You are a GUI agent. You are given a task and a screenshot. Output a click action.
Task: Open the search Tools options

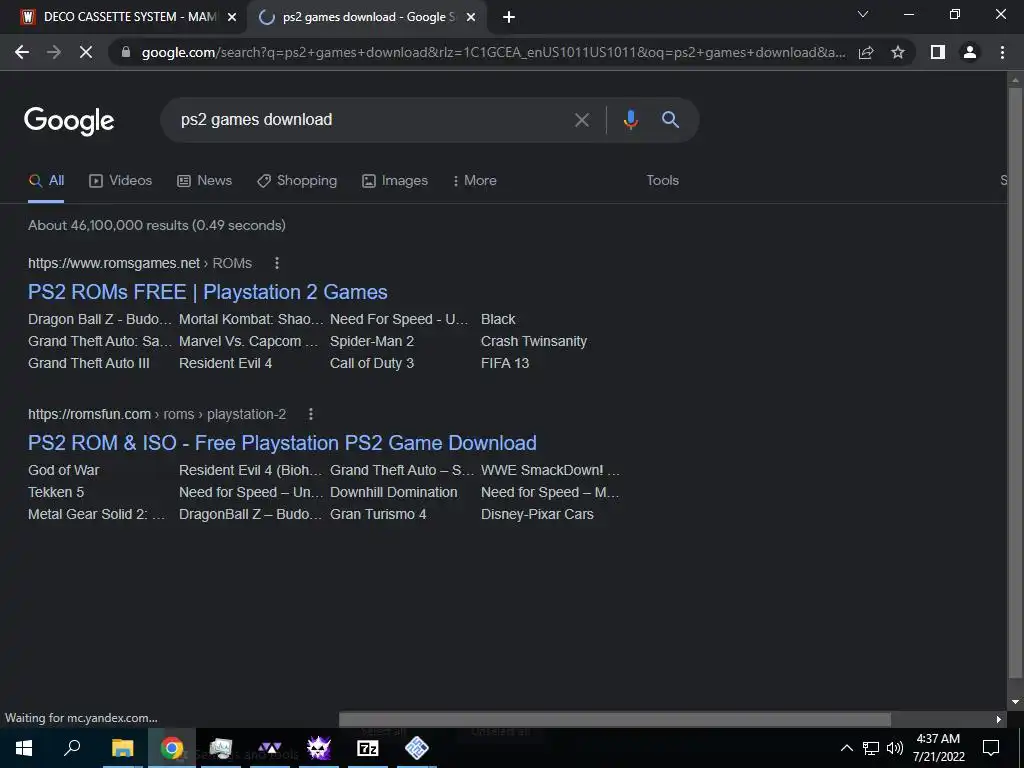(662, 181)
